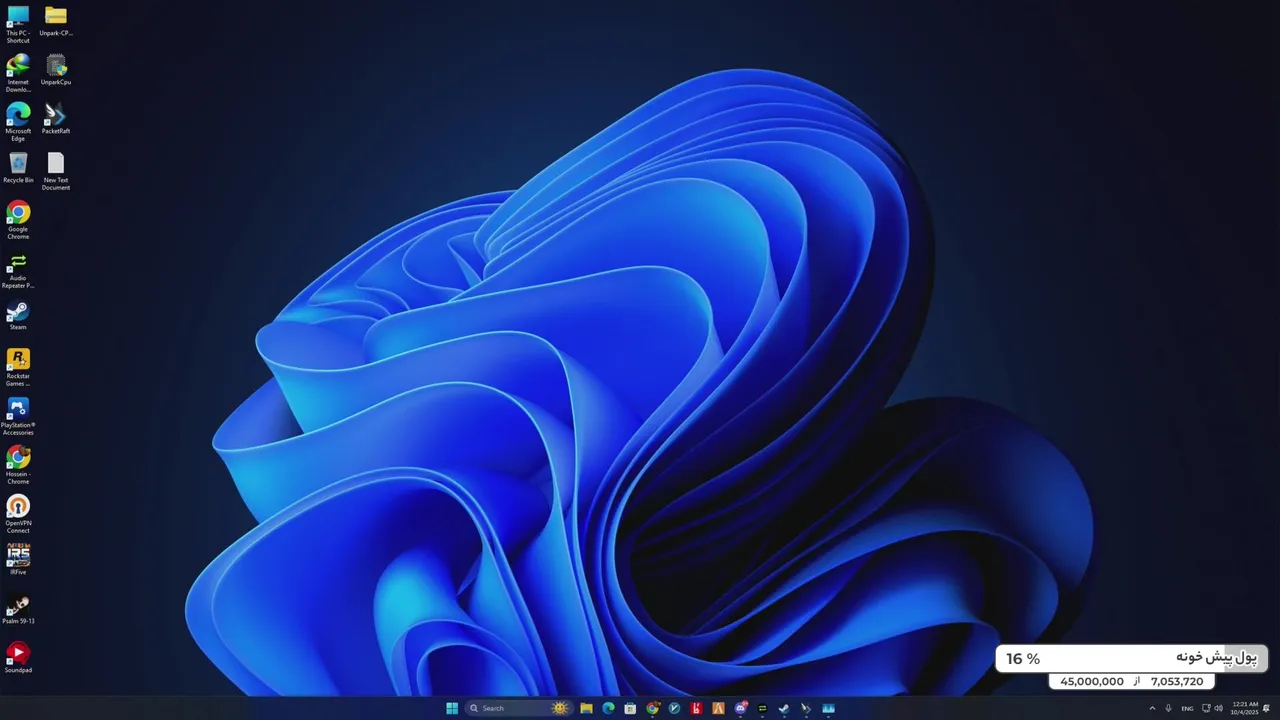Select the Audio Repeater desktop shortcut
The image size is (1280, 720).
coord(18,270)
